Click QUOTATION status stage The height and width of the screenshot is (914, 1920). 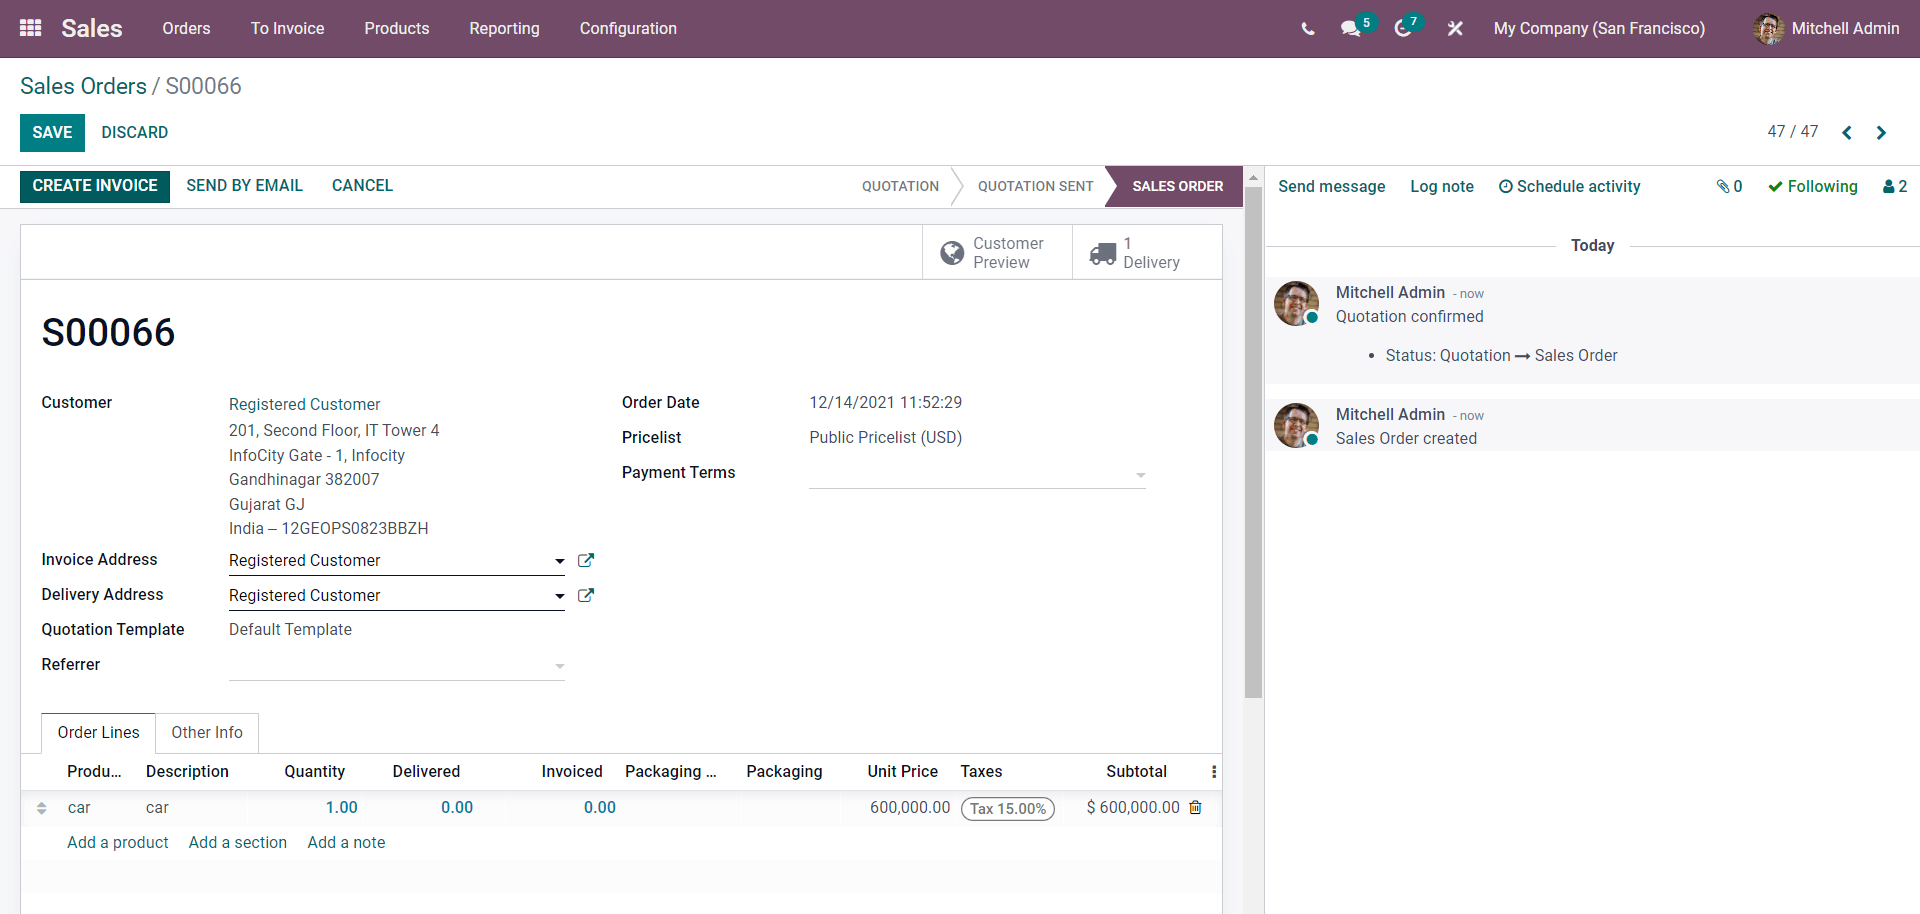pyautogui.click(x=900, y=187)
